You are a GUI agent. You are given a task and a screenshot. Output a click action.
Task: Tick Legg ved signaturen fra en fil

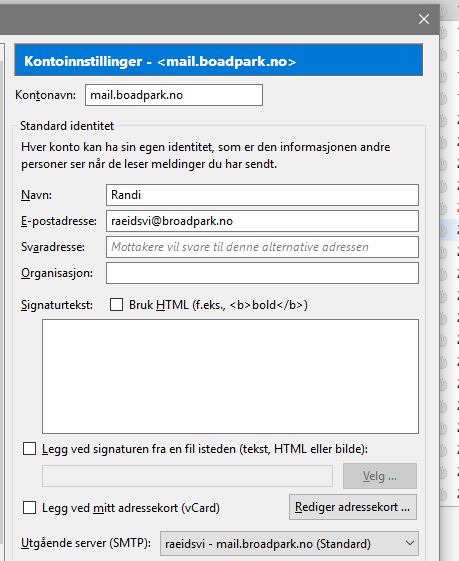click(29, 449)
